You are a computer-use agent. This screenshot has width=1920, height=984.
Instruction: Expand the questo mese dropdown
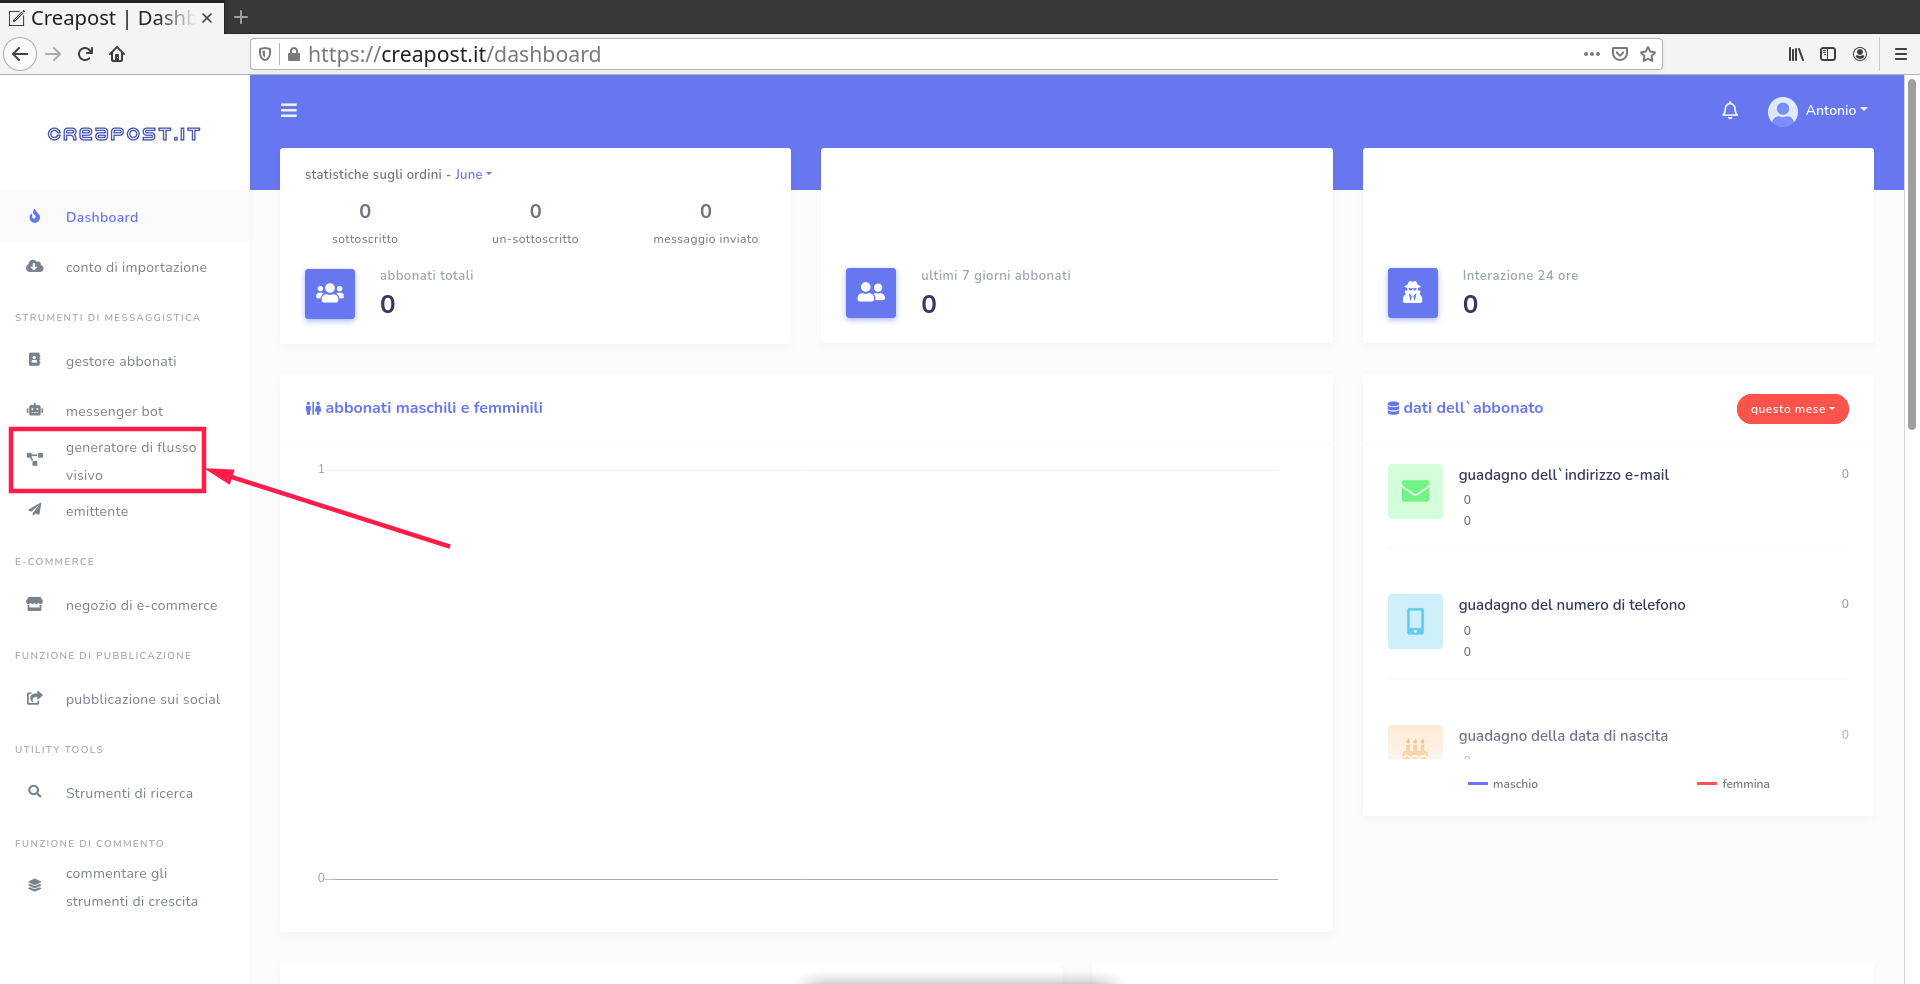pos(1792,408)
